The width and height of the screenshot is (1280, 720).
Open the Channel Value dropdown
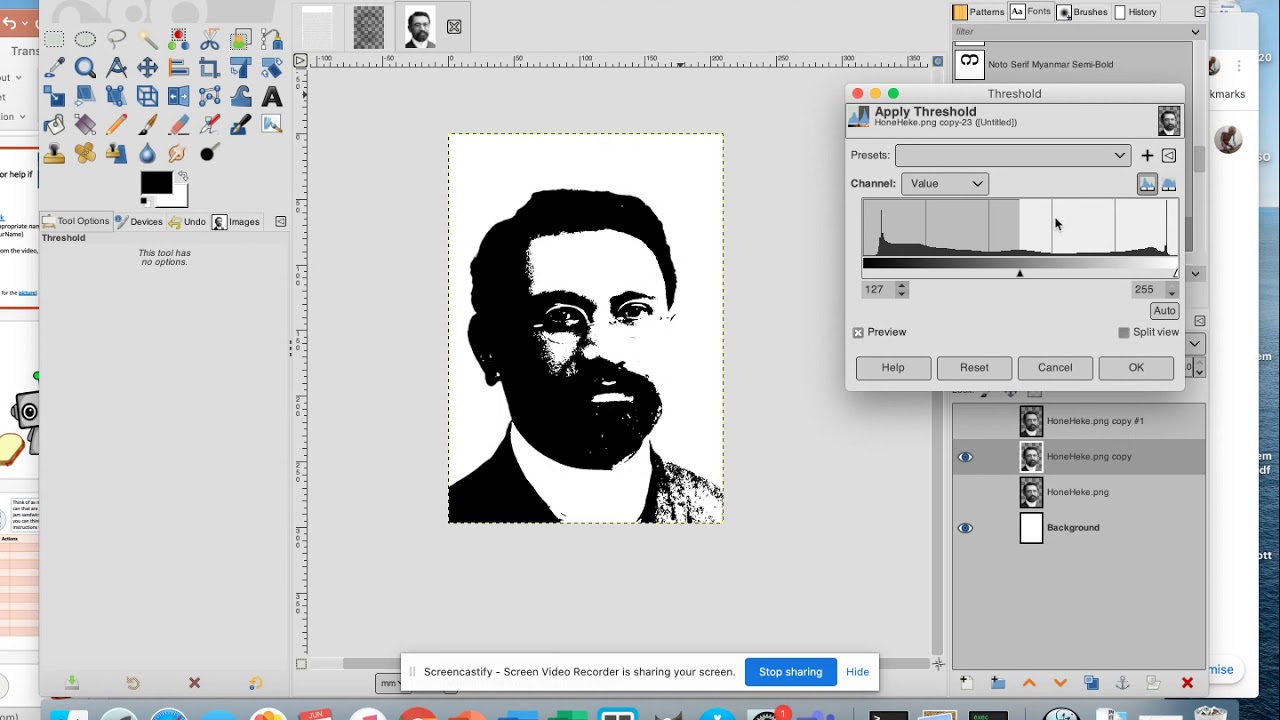946,184
